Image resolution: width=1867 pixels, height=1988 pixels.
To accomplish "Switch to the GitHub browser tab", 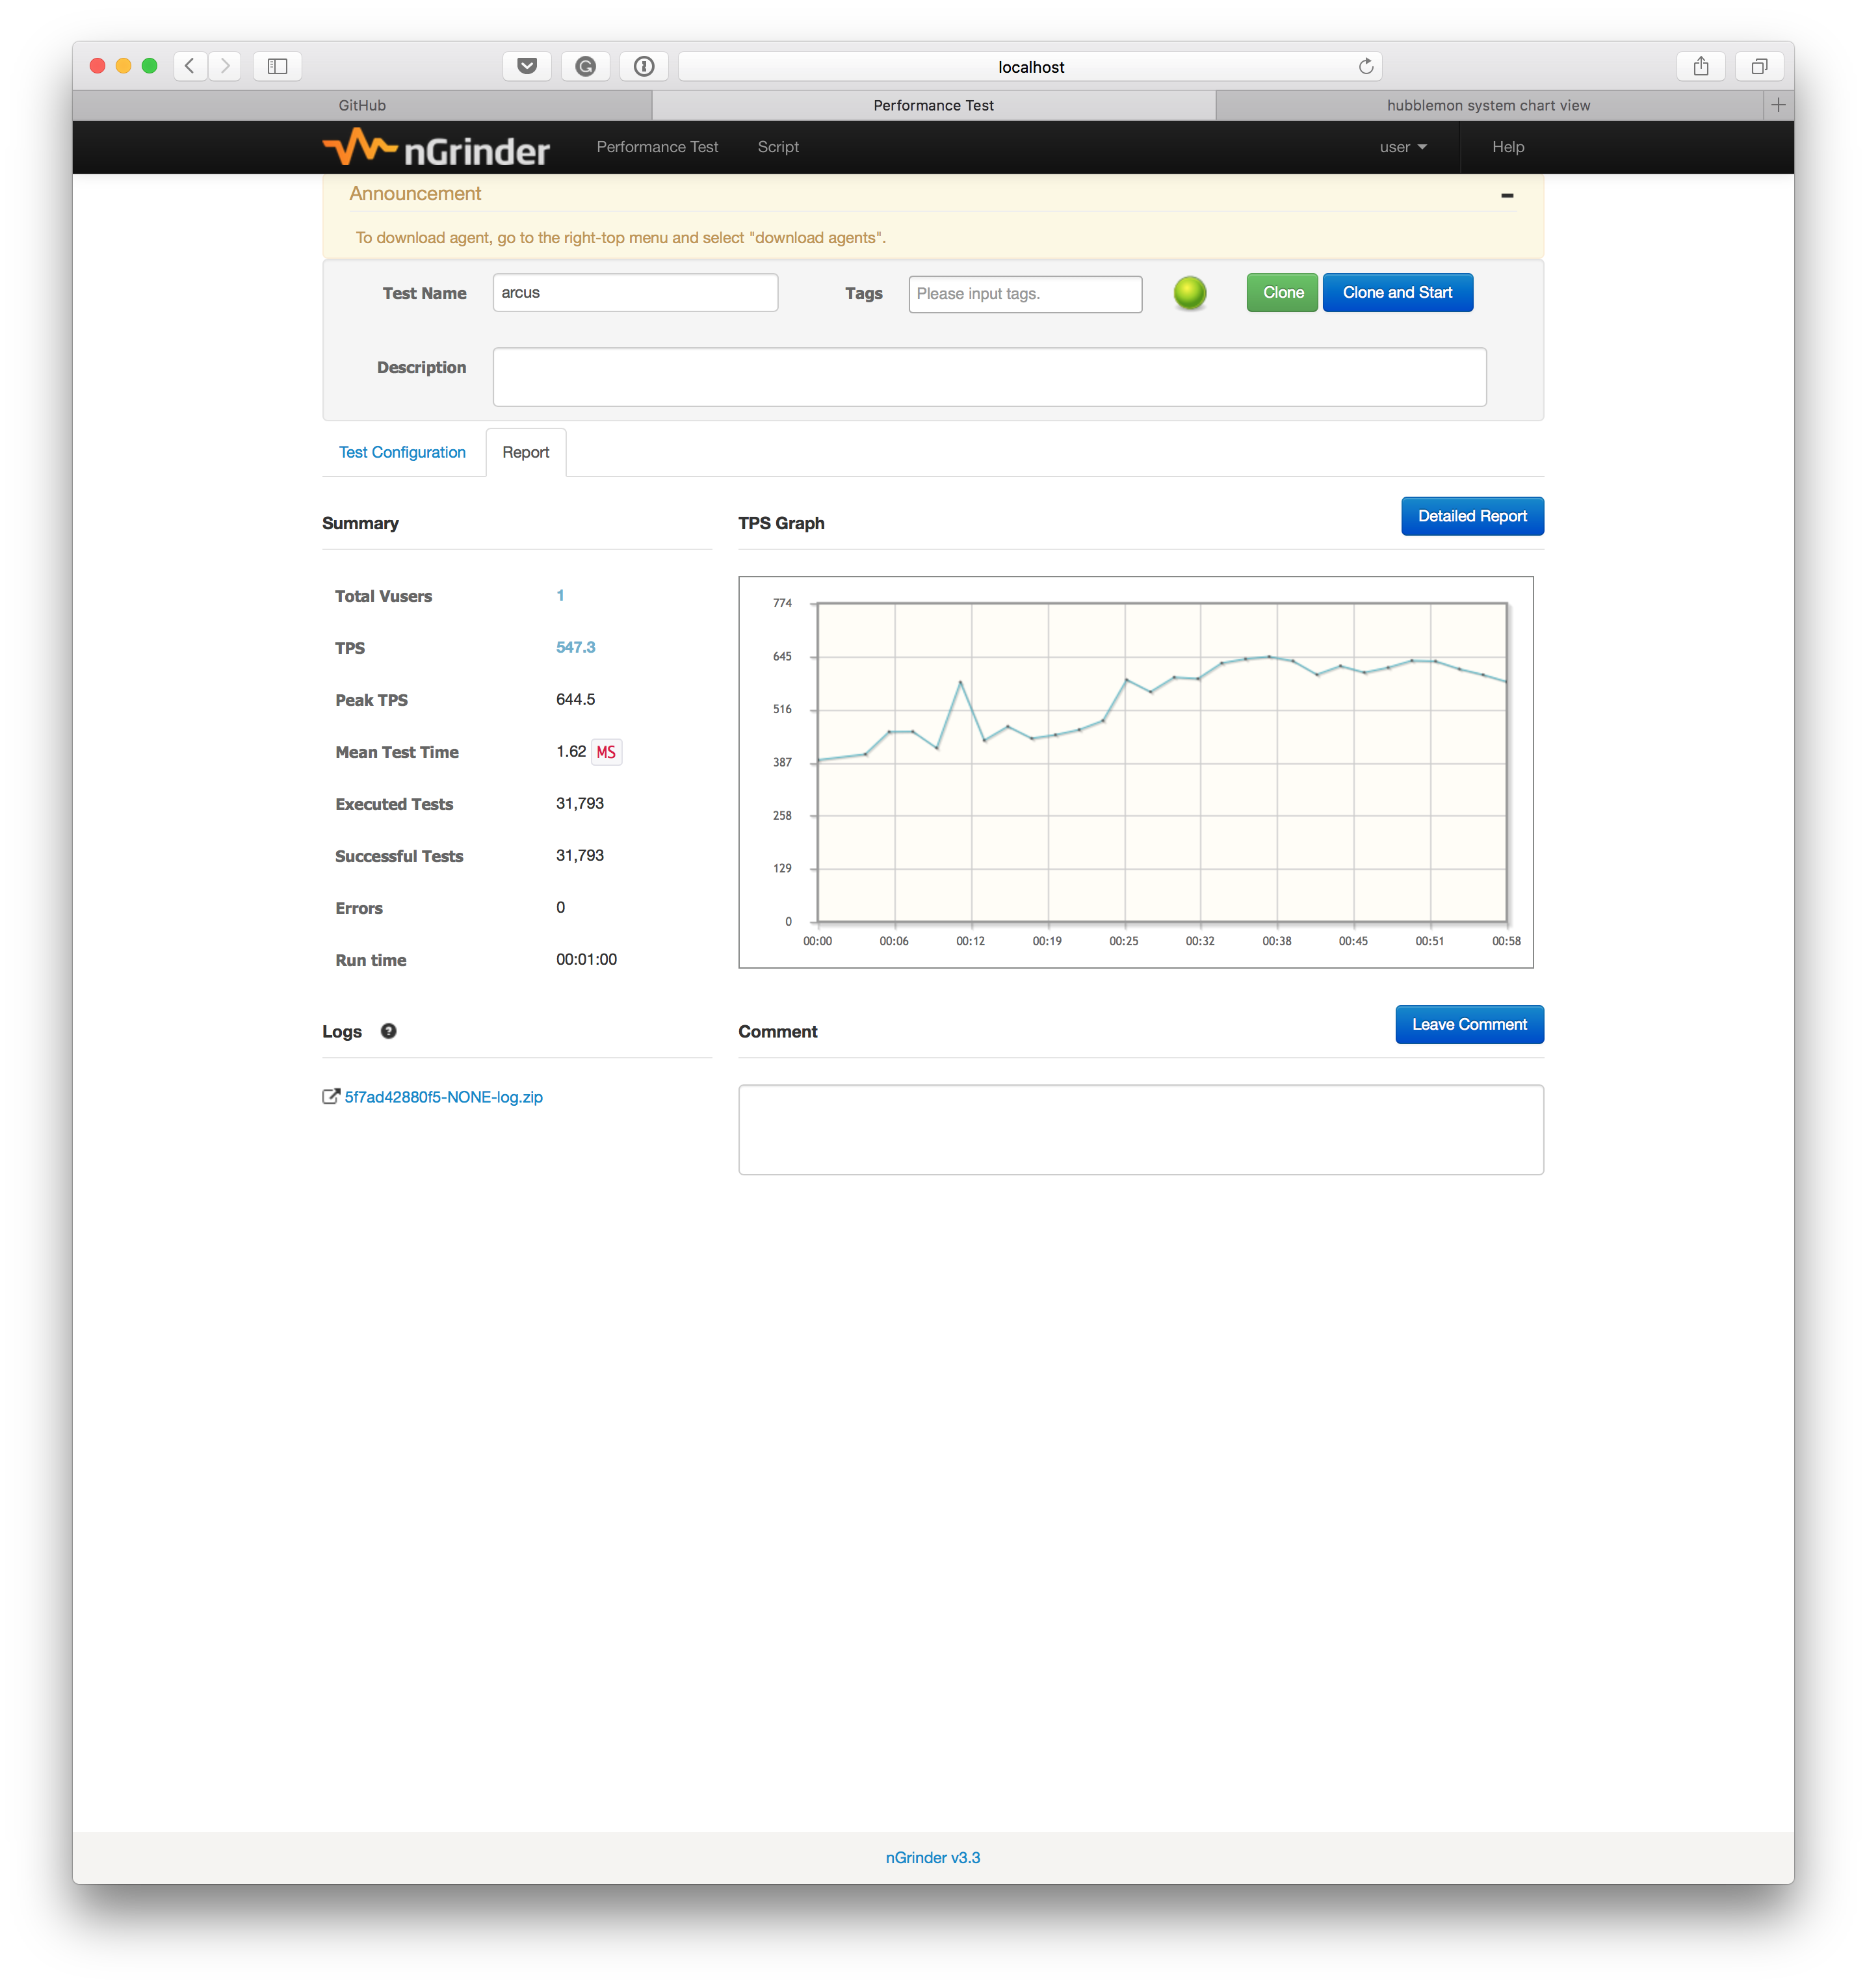I will click(362, 105).
